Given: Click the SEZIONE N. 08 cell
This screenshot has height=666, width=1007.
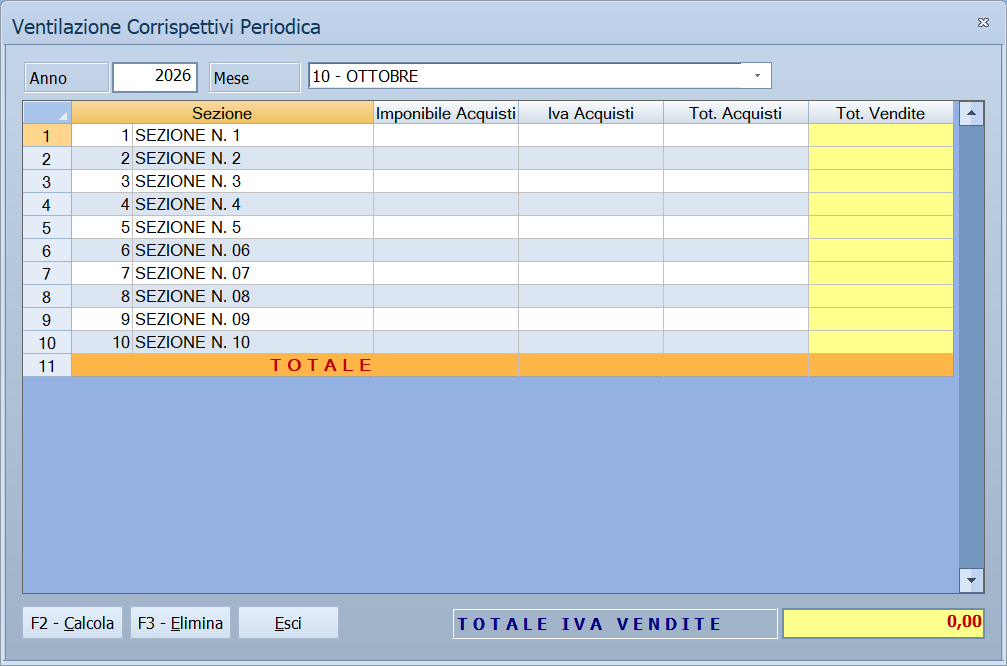Looking at the screenshot, I should [253, 296].
